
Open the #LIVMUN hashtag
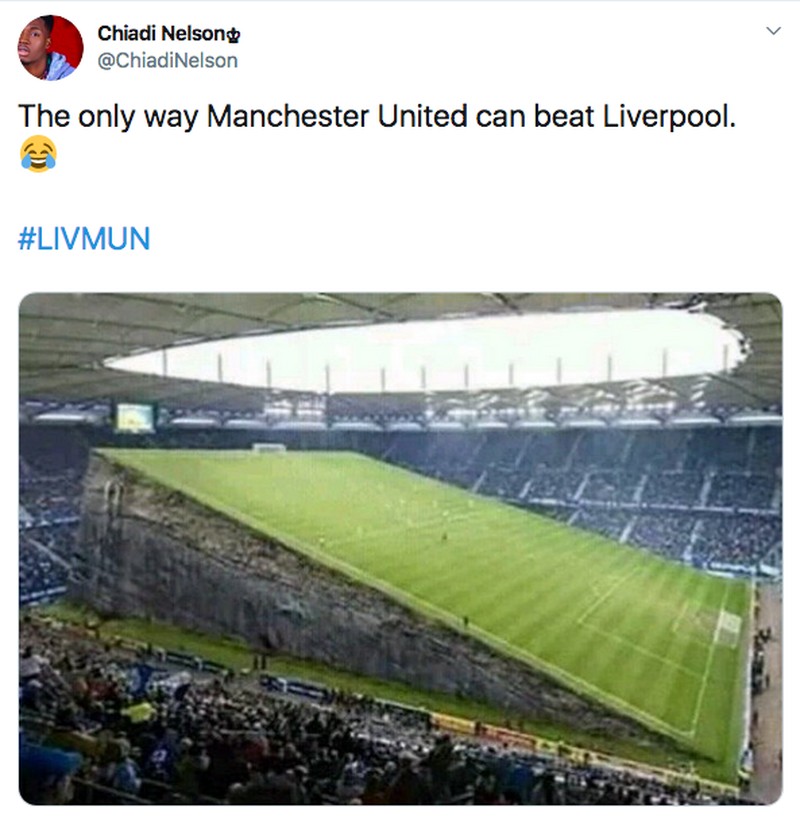pos(84,238)
